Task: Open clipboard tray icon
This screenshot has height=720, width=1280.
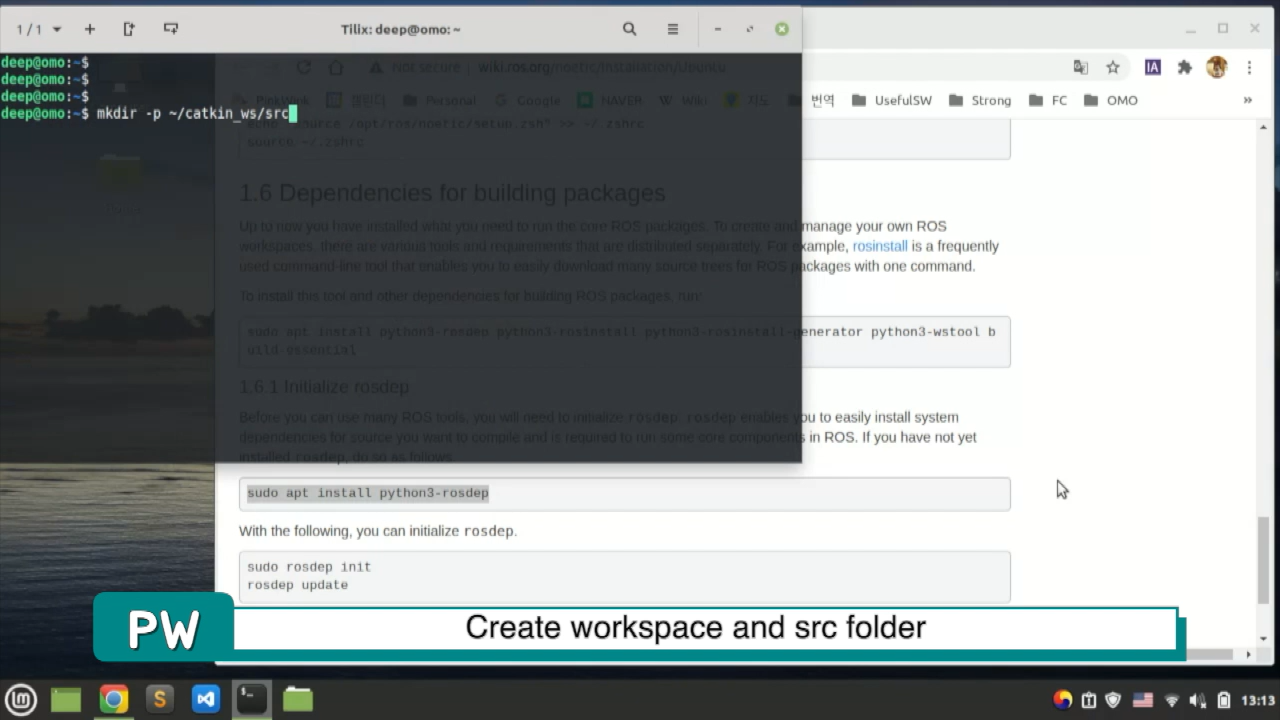Action: point(1089,700)
